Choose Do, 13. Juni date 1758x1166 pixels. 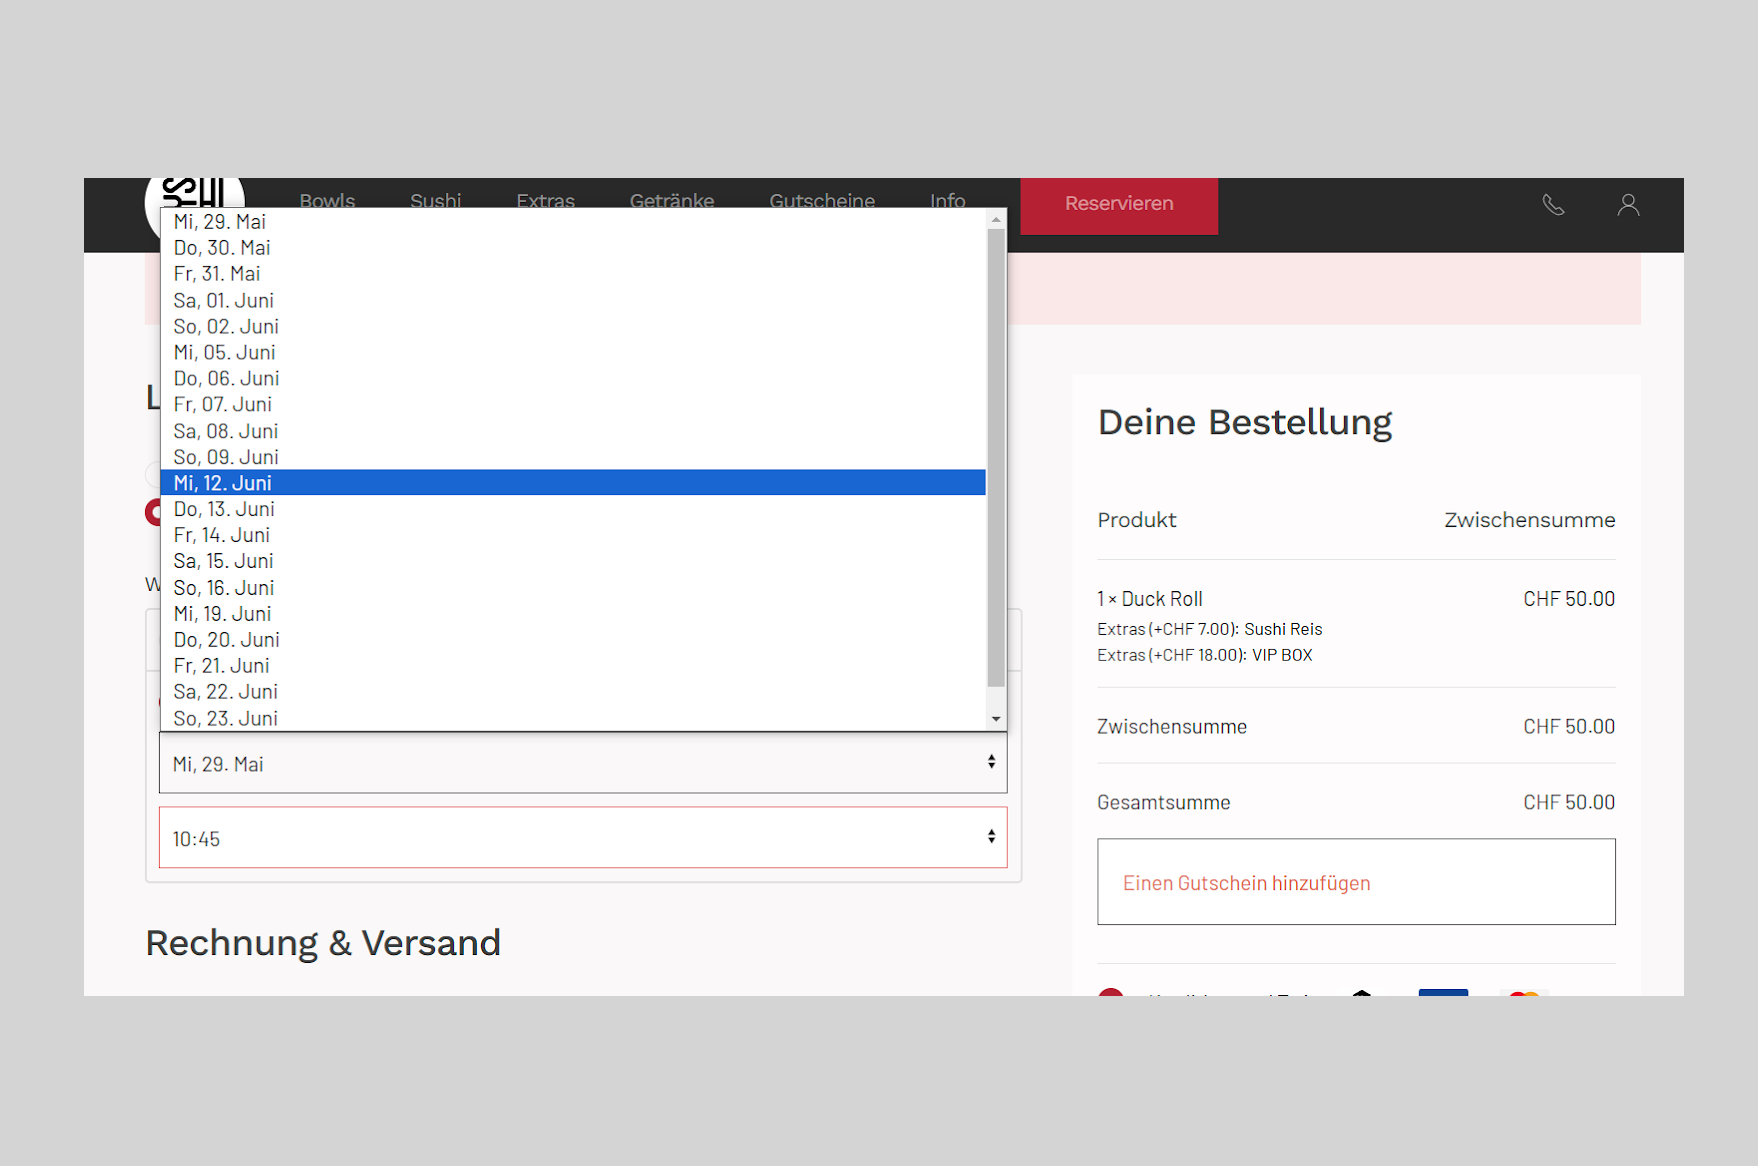[x=573, y=509]
